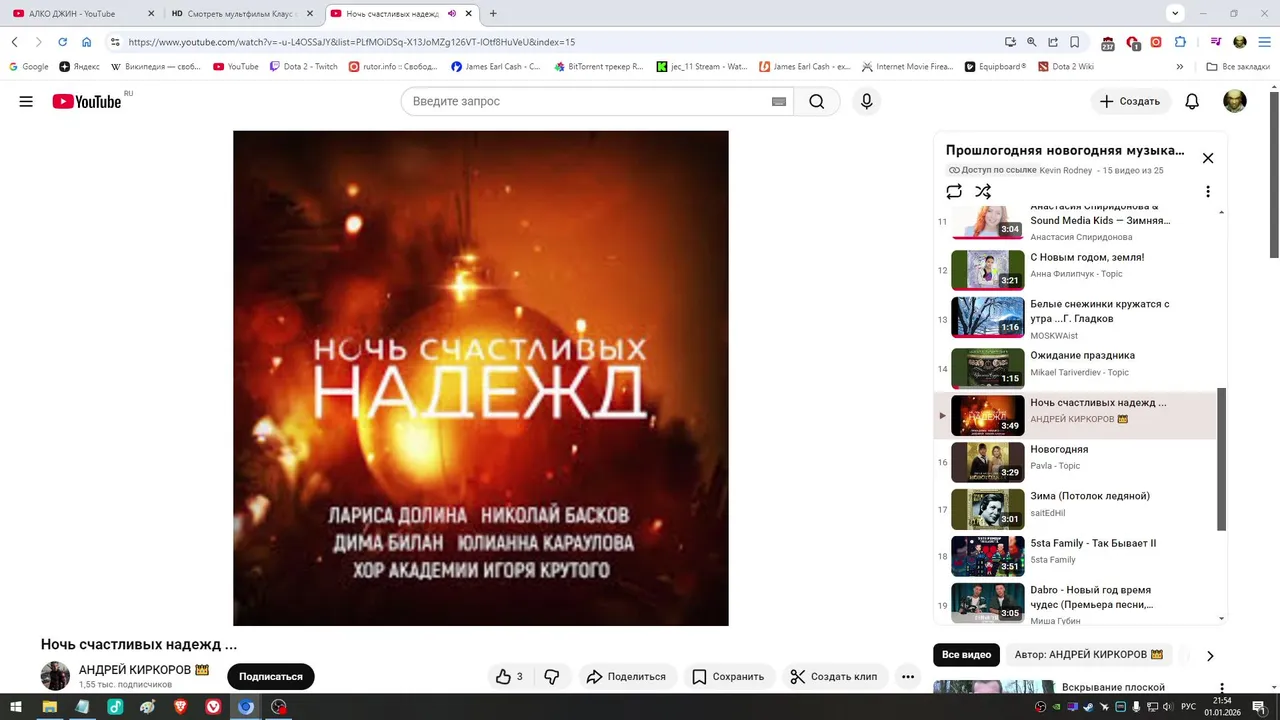Switch to 'Смотреть мультфильмы Клаус' tab
This screenshot has width=1280, height=720.
click(x=242, y=13)
